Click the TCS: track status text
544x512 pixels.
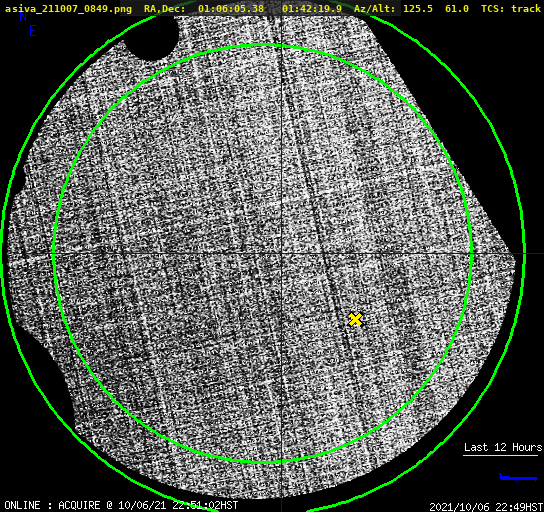(x=510, y=9)
